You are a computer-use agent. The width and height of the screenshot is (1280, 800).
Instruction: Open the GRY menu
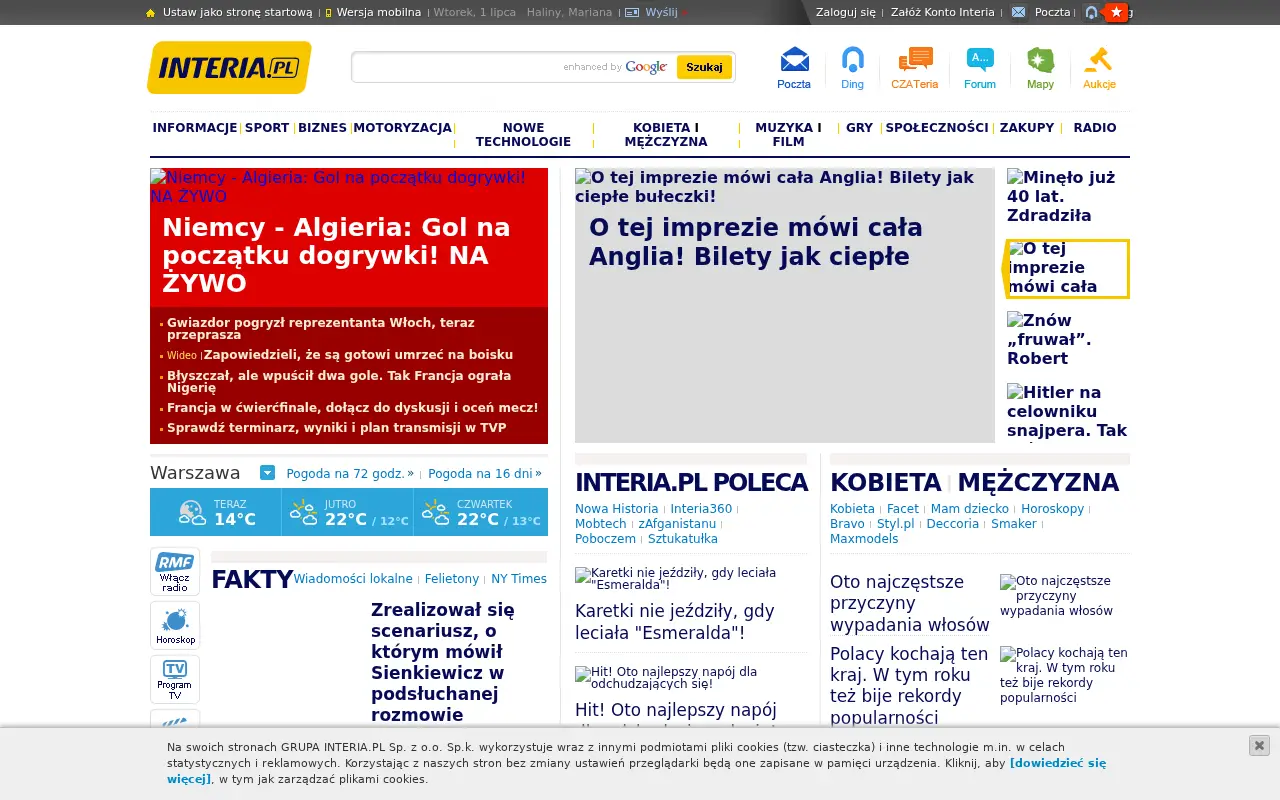(x=859, y=128)
